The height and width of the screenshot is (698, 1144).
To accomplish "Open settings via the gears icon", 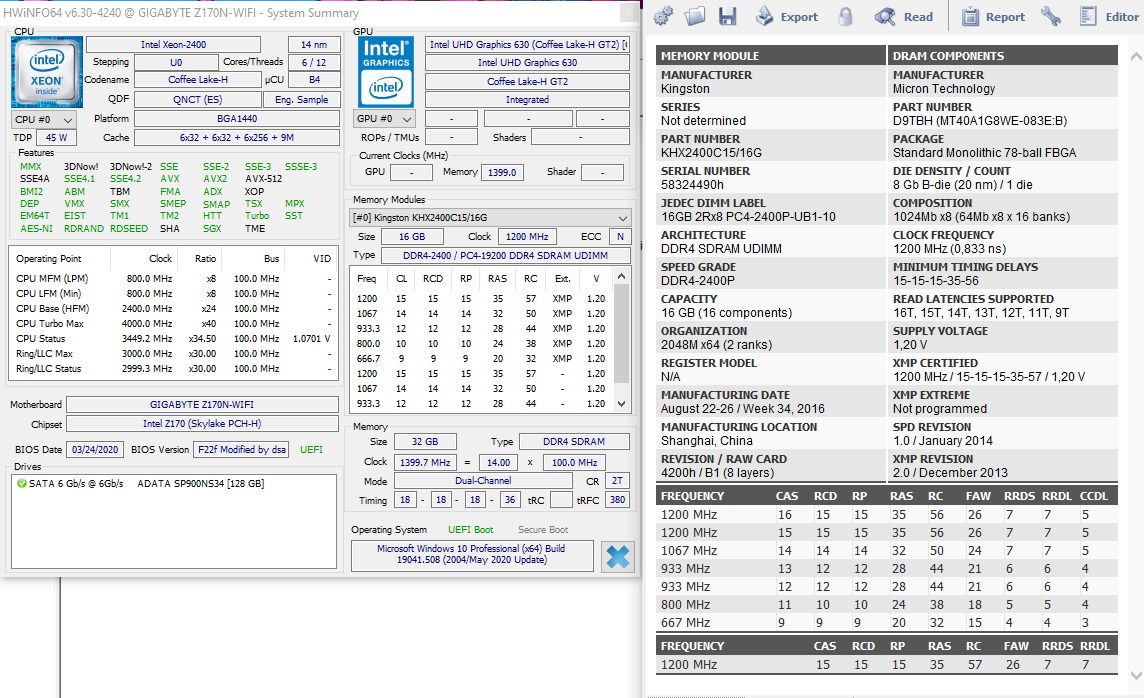I will [x=662, y=16].
